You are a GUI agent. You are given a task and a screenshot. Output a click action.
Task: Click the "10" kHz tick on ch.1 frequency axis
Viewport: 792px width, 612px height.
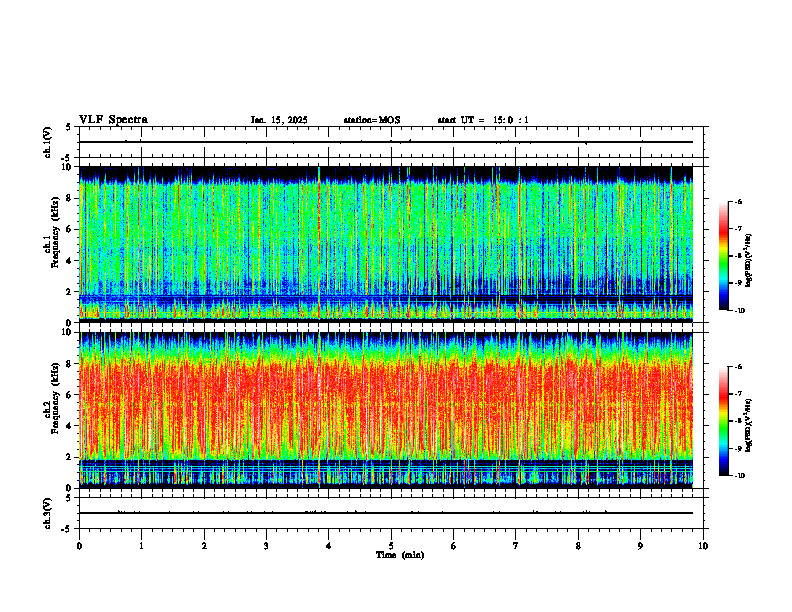pos(69,167)
